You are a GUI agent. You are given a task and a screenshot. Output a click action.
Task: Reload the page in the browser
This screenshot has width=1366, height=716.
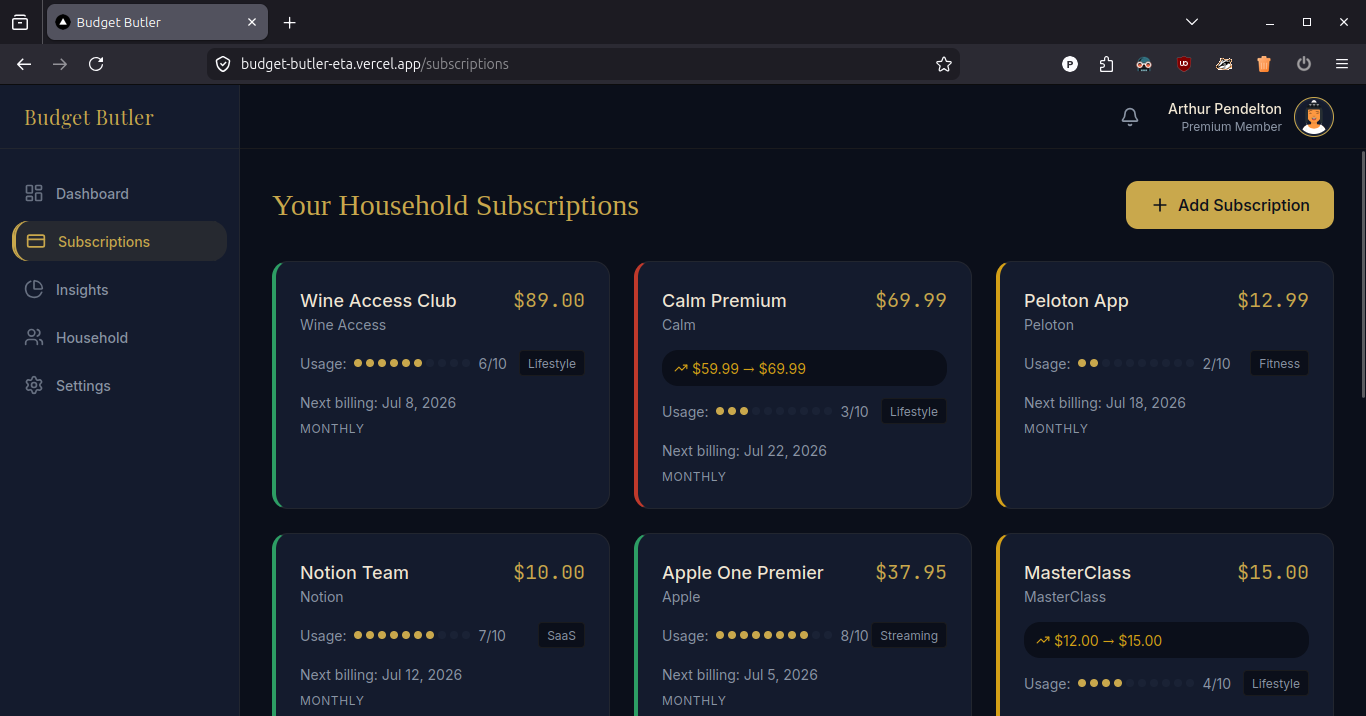96,64
